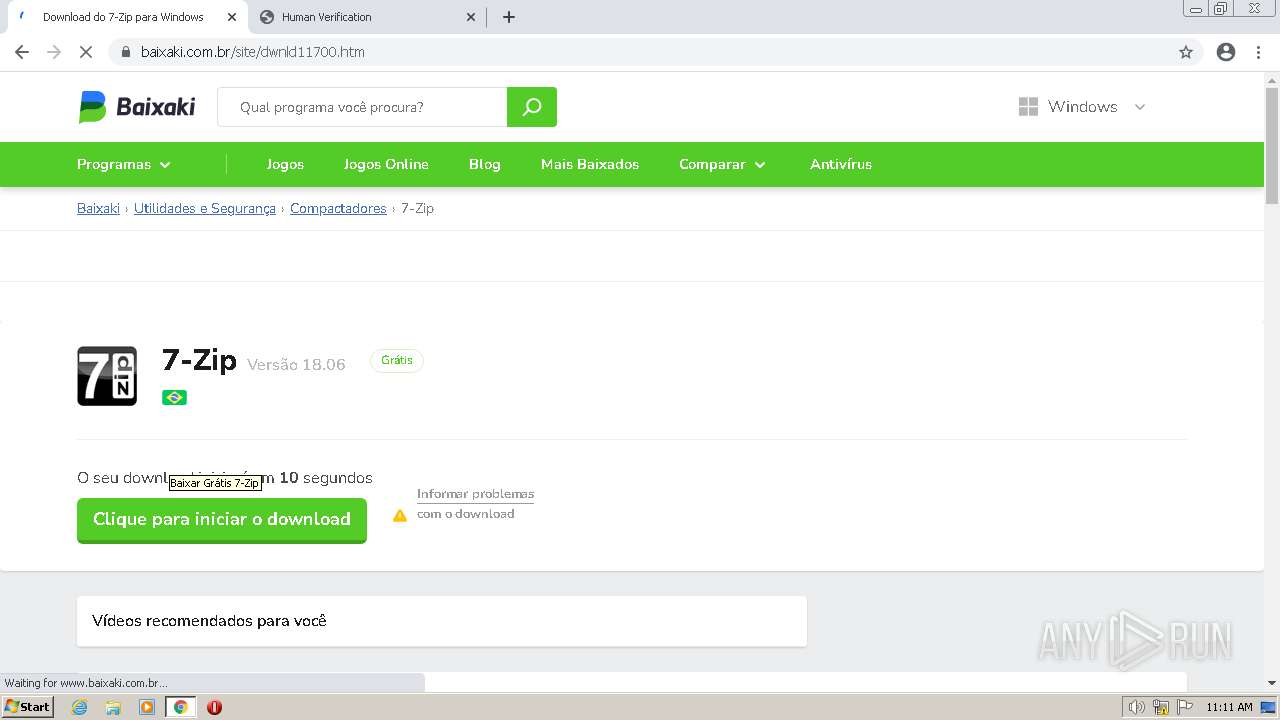This screenshot has height=720, width=1280.
Task: Click the volume speaker tray icon
Action: click(x=1137, y=707)
